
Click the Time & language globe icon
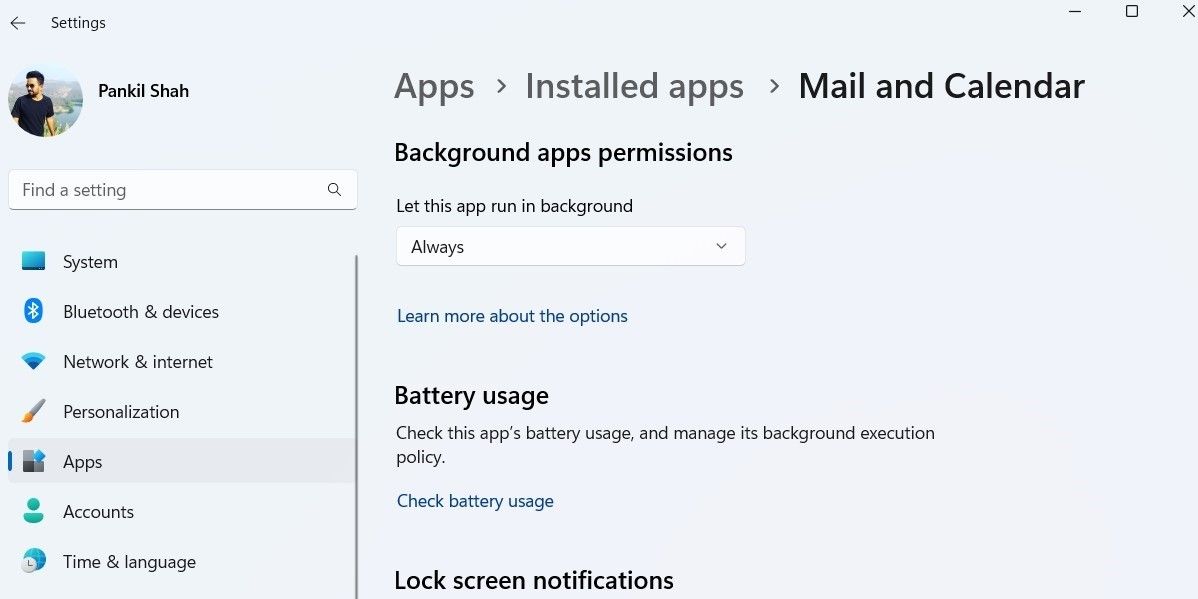(x=34, y=561)
